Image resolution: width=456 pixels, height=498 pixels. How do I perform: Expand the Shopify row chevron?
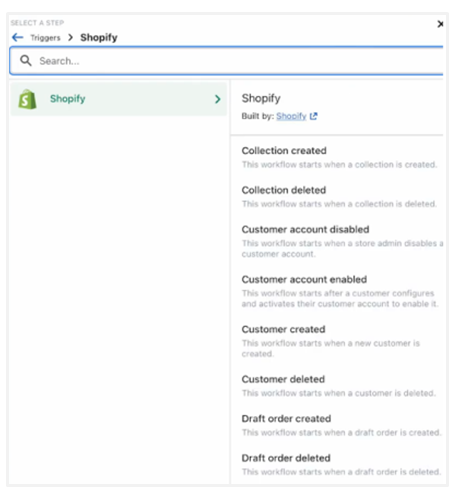(x=218, y=99)
